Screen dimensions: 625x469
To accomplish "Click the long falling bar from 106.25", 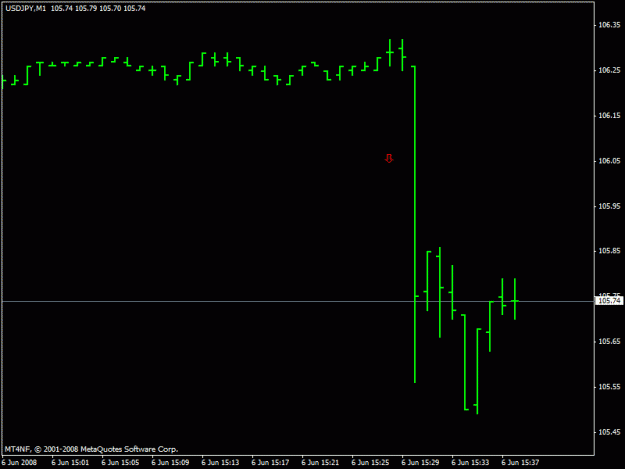I will coord(415,224).
